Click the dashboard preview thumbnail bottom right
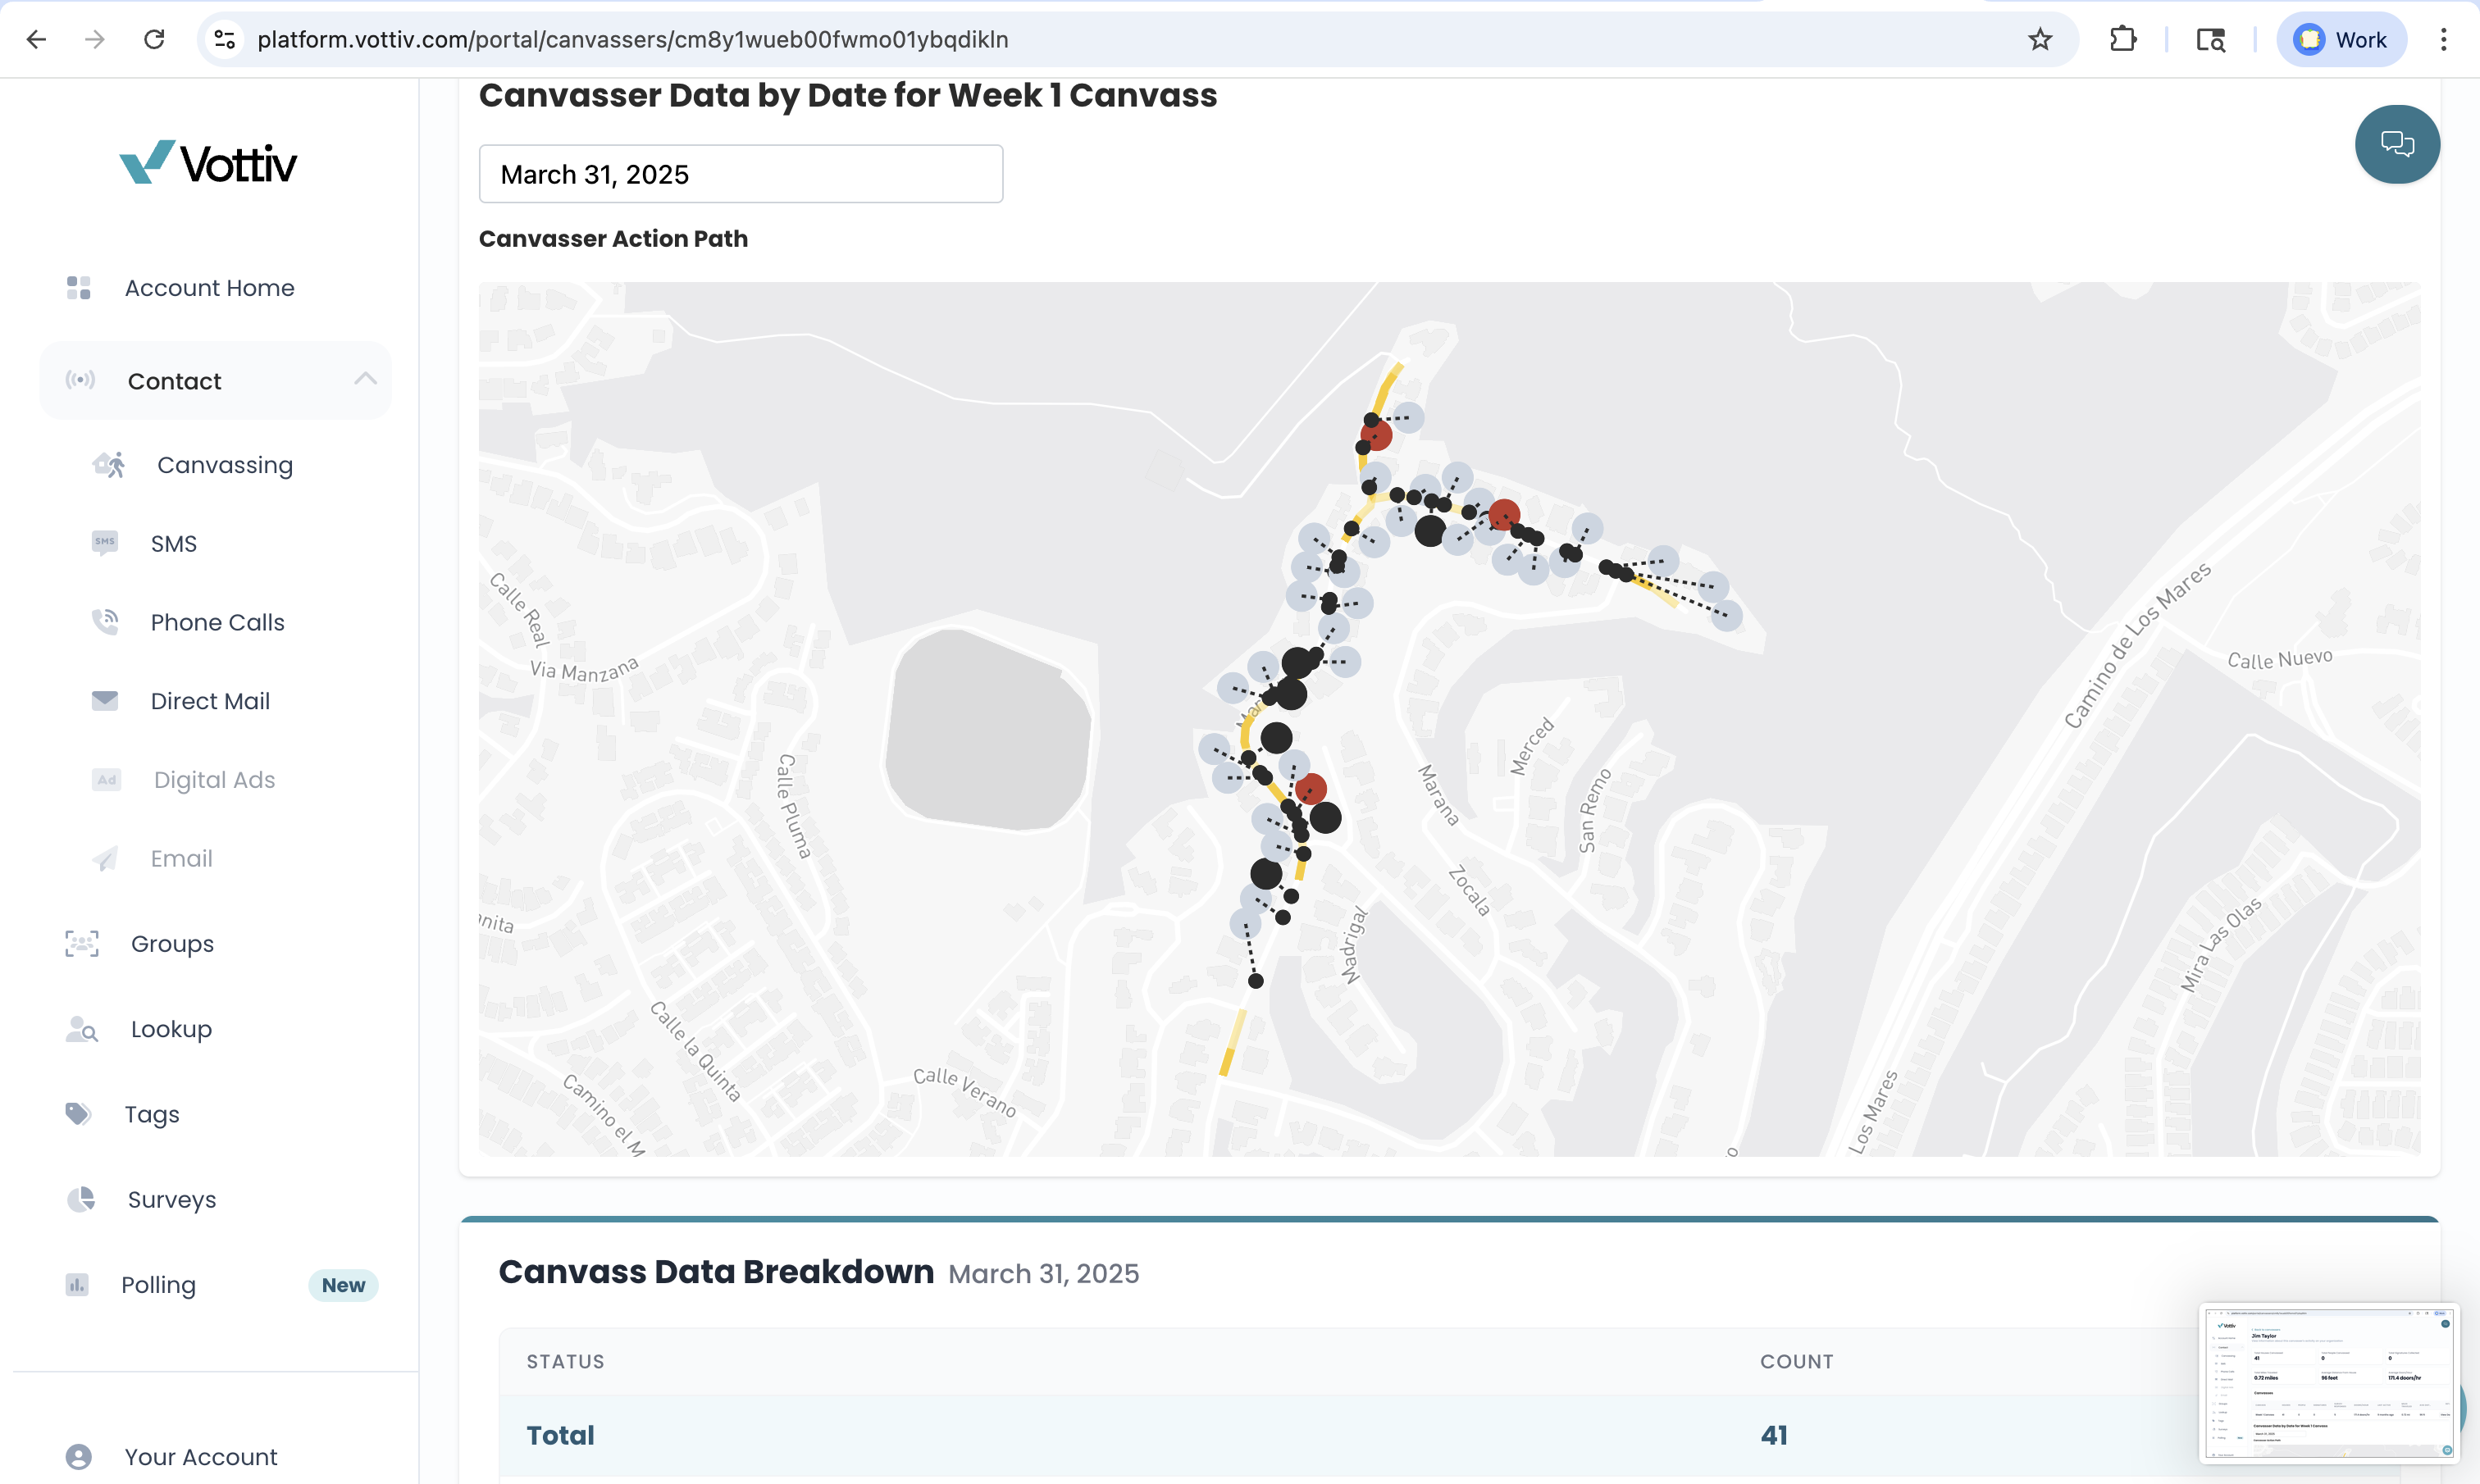 2327,1383
